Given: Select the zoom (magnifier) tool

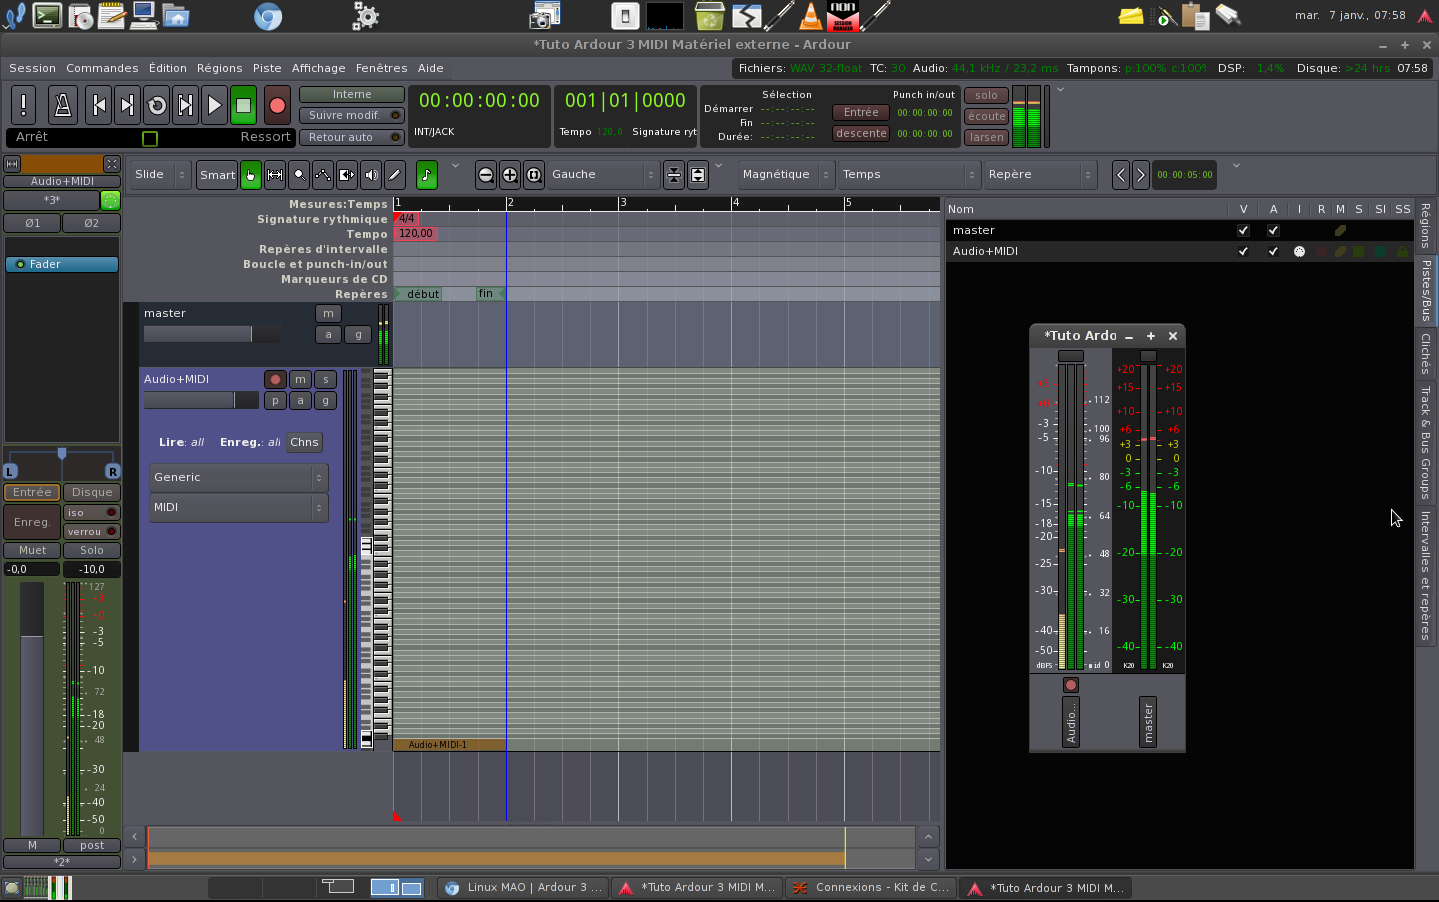Looking at the screenshot, I should tap(299, 175).
